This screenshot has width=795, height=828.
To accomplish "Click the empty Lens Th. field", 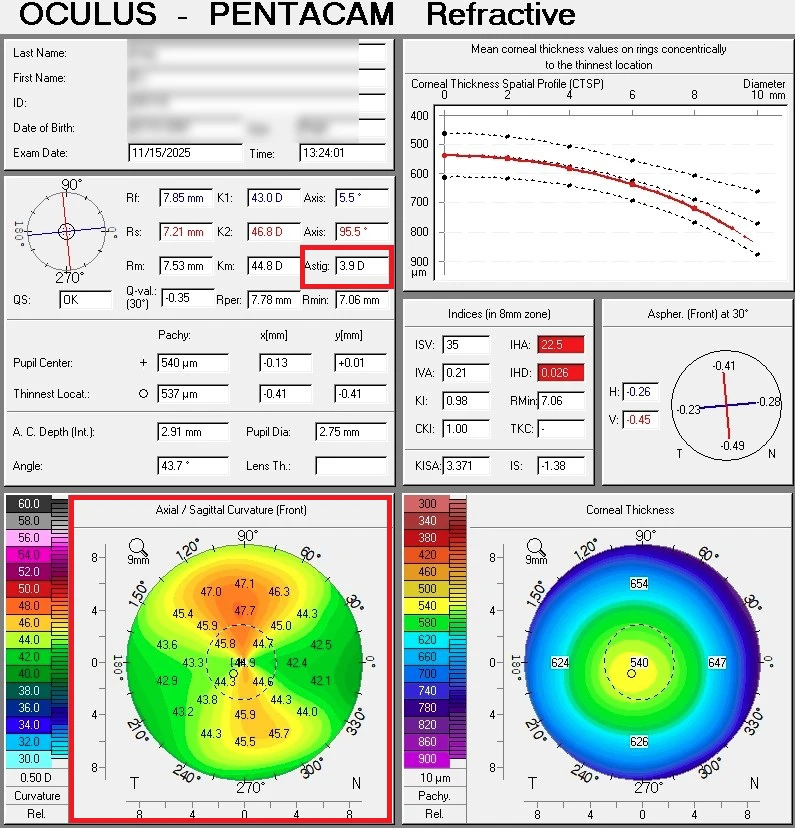I will click(351, 466).
